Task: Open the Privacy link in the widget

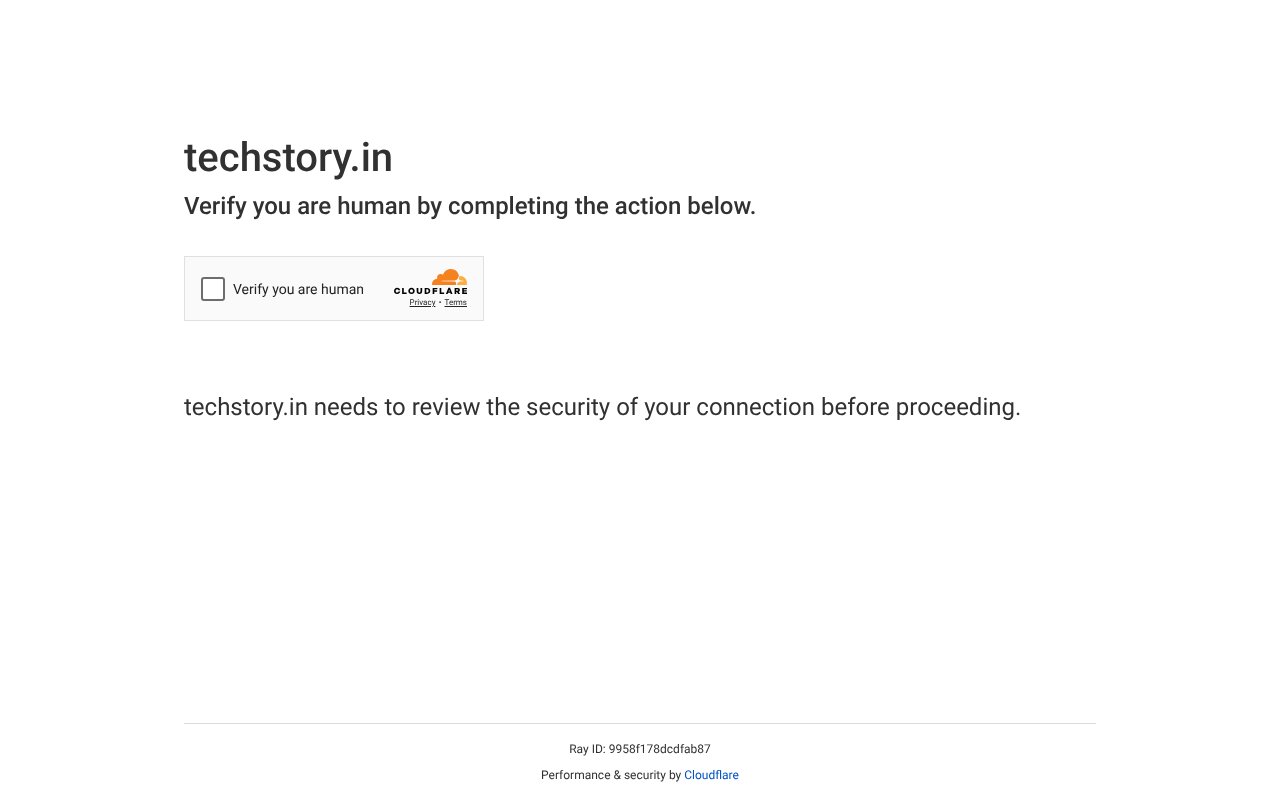Action: click(422, 302)
